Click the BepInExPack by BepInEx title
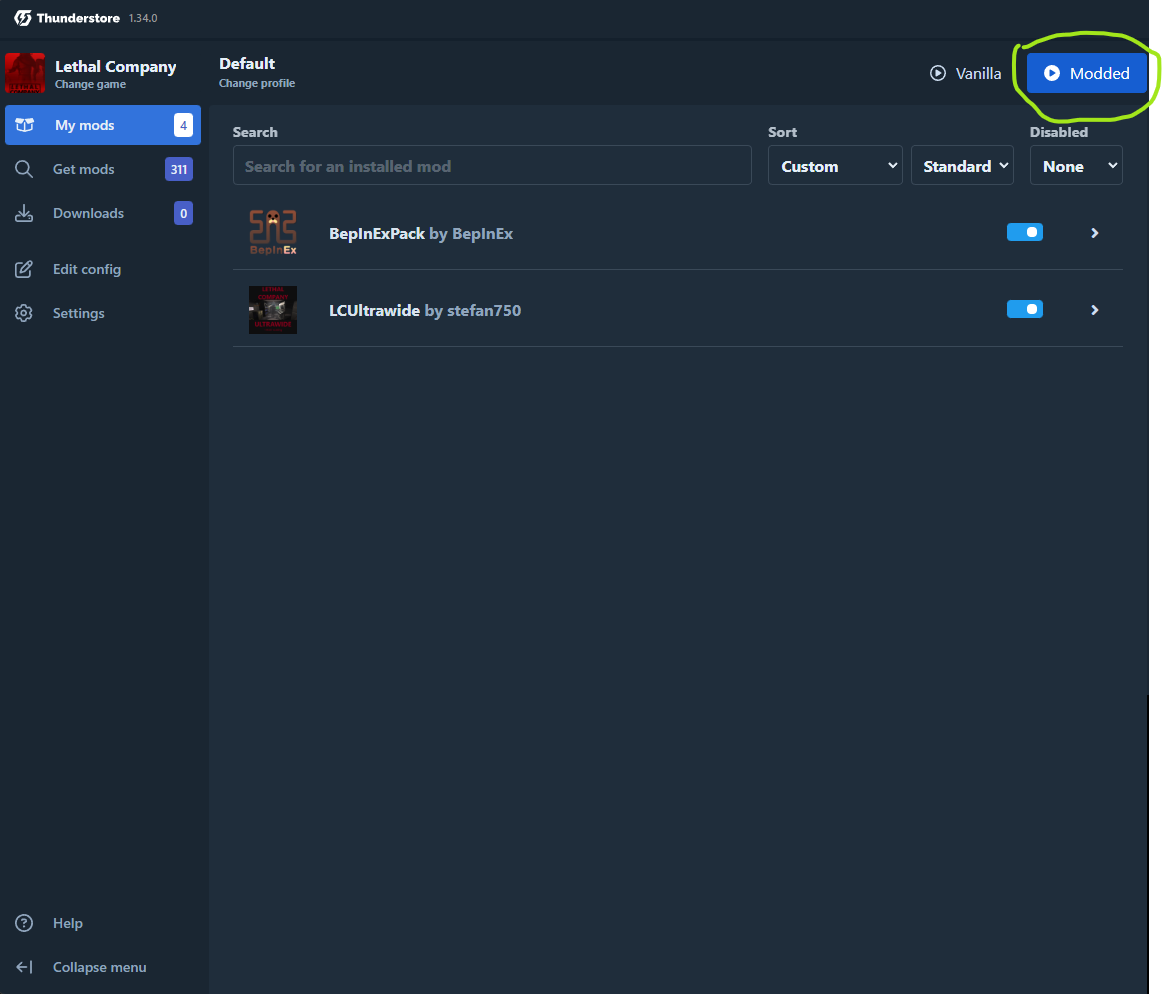This screenshot has width=1163, height=994. click(x=421, y=234)
